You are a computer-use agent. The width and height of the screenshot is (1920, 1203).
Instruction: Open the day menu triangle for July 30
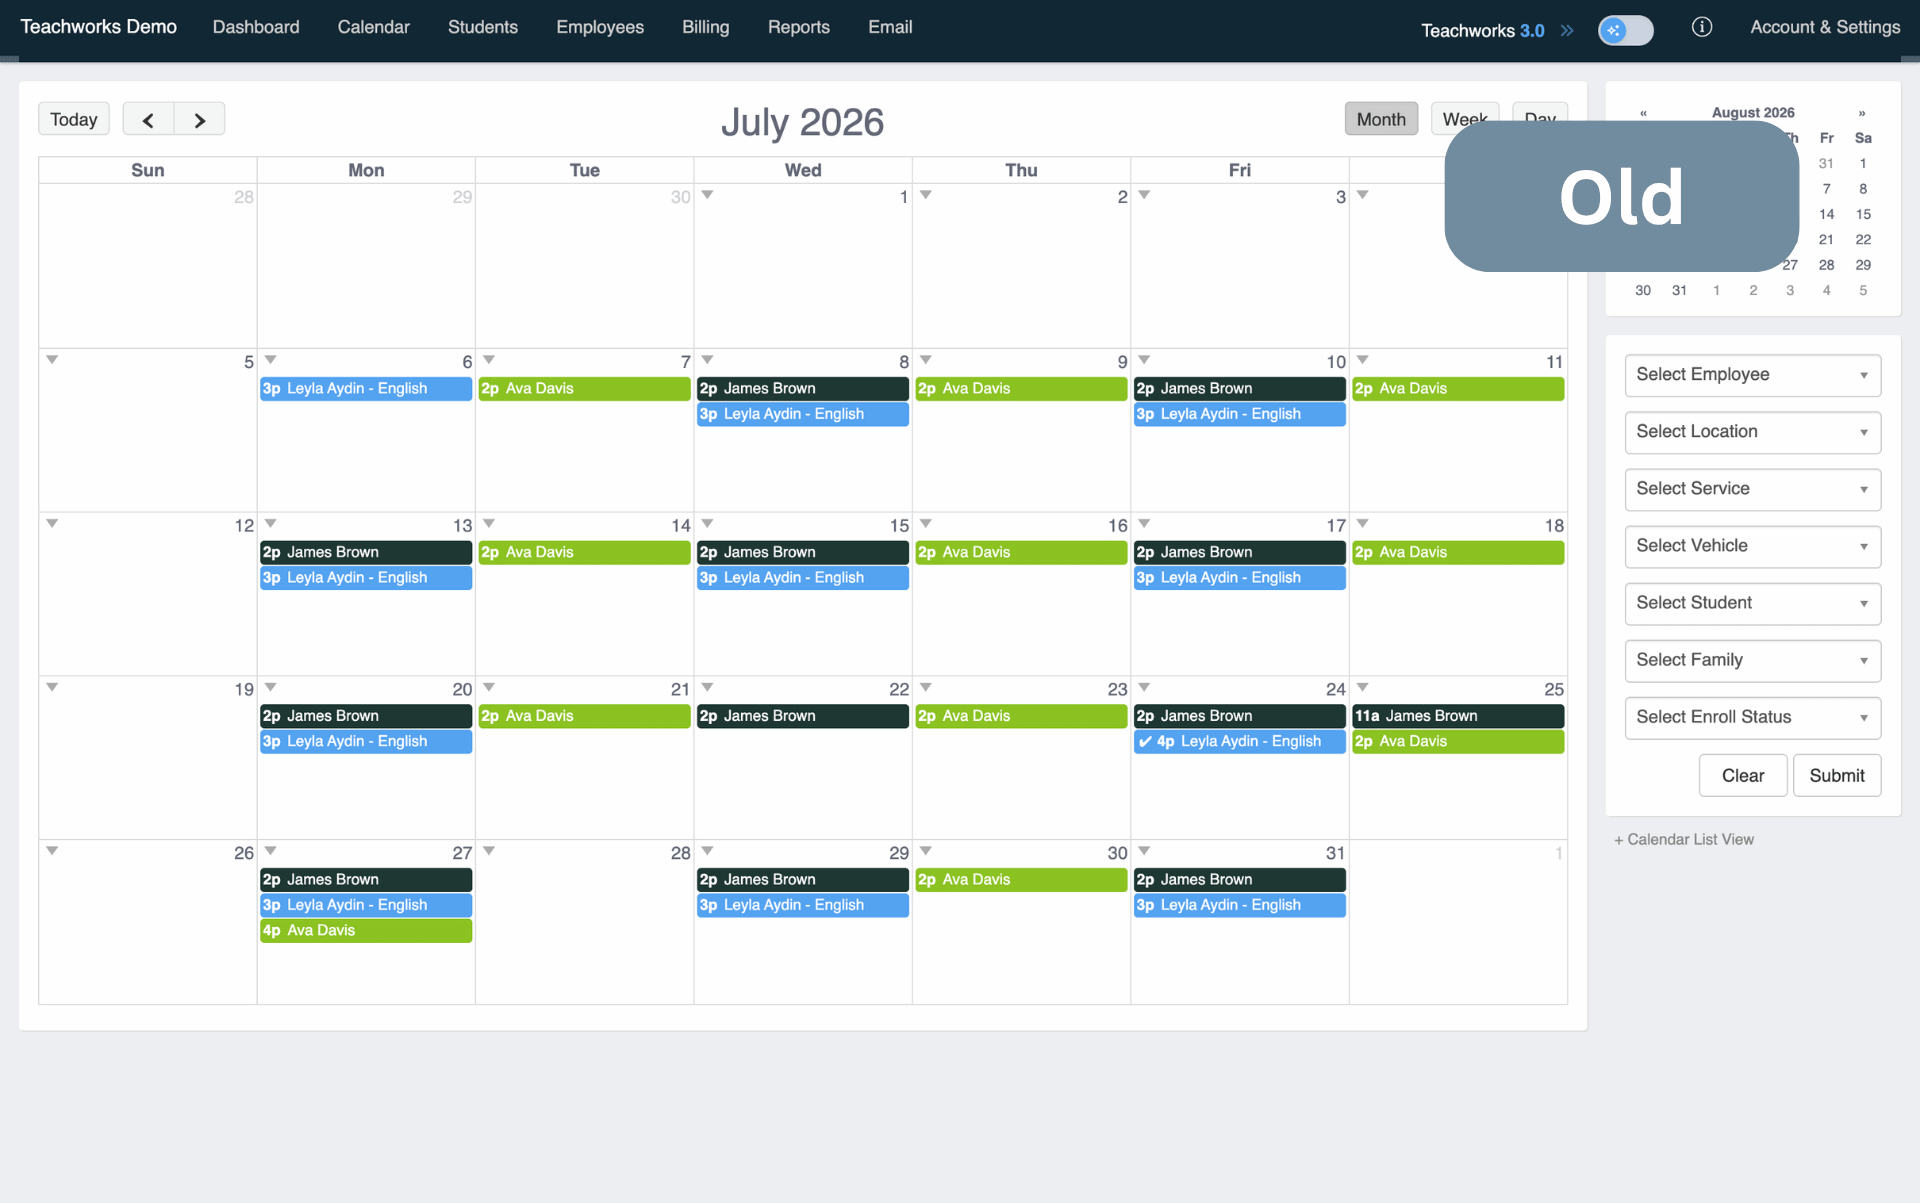point(926,851)
